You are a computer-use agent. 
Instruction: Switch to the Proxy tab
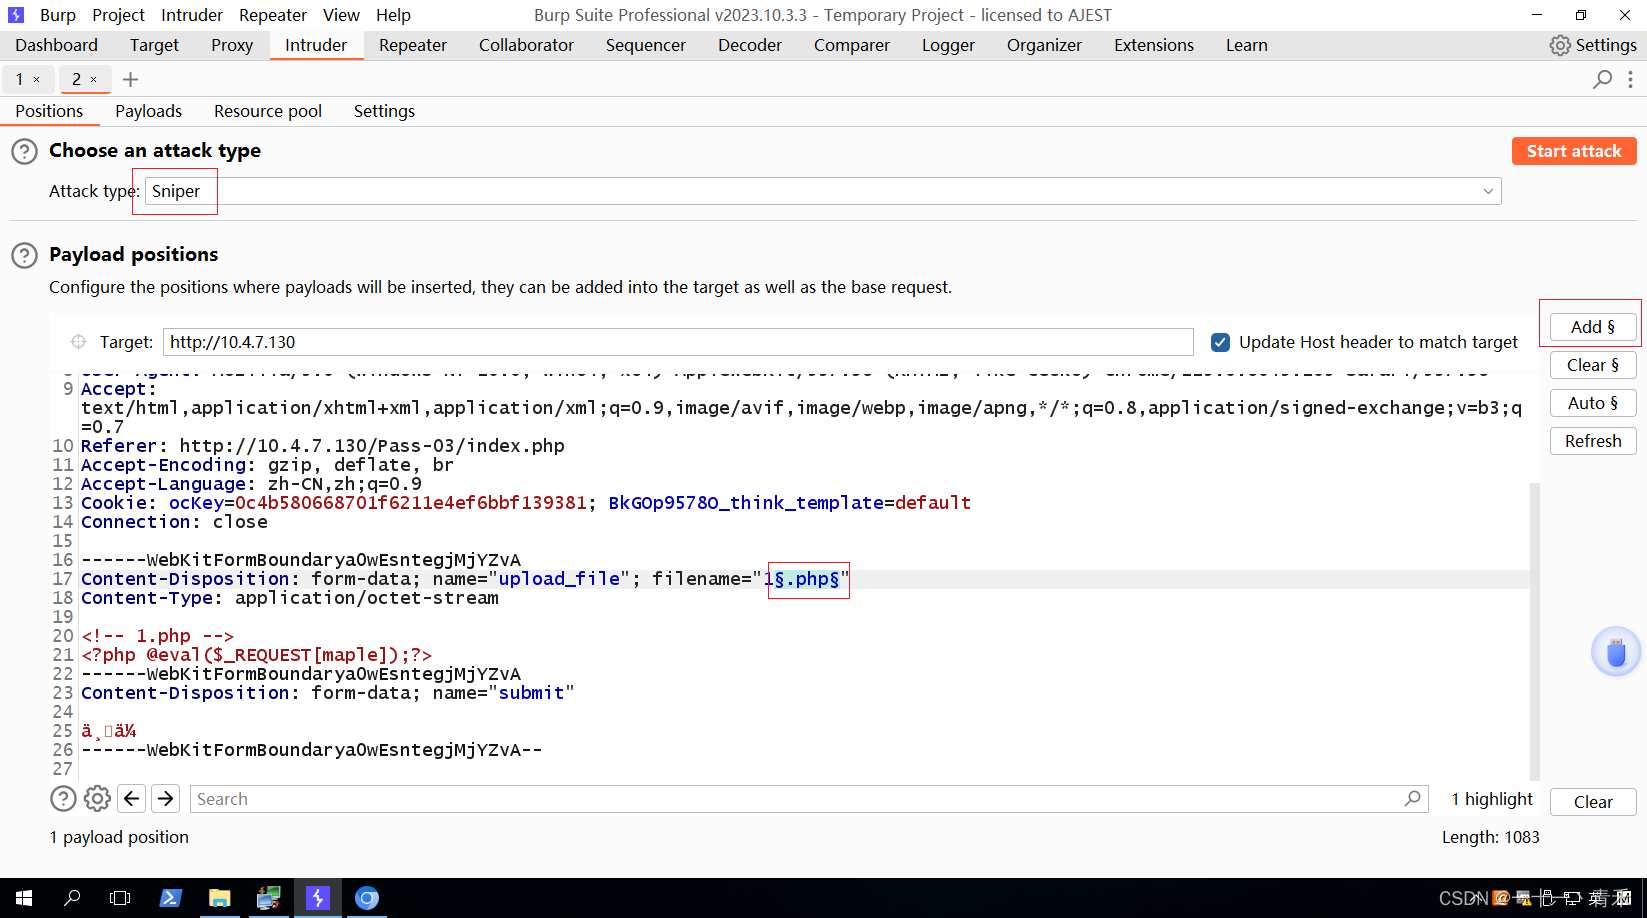coord(232,45)
